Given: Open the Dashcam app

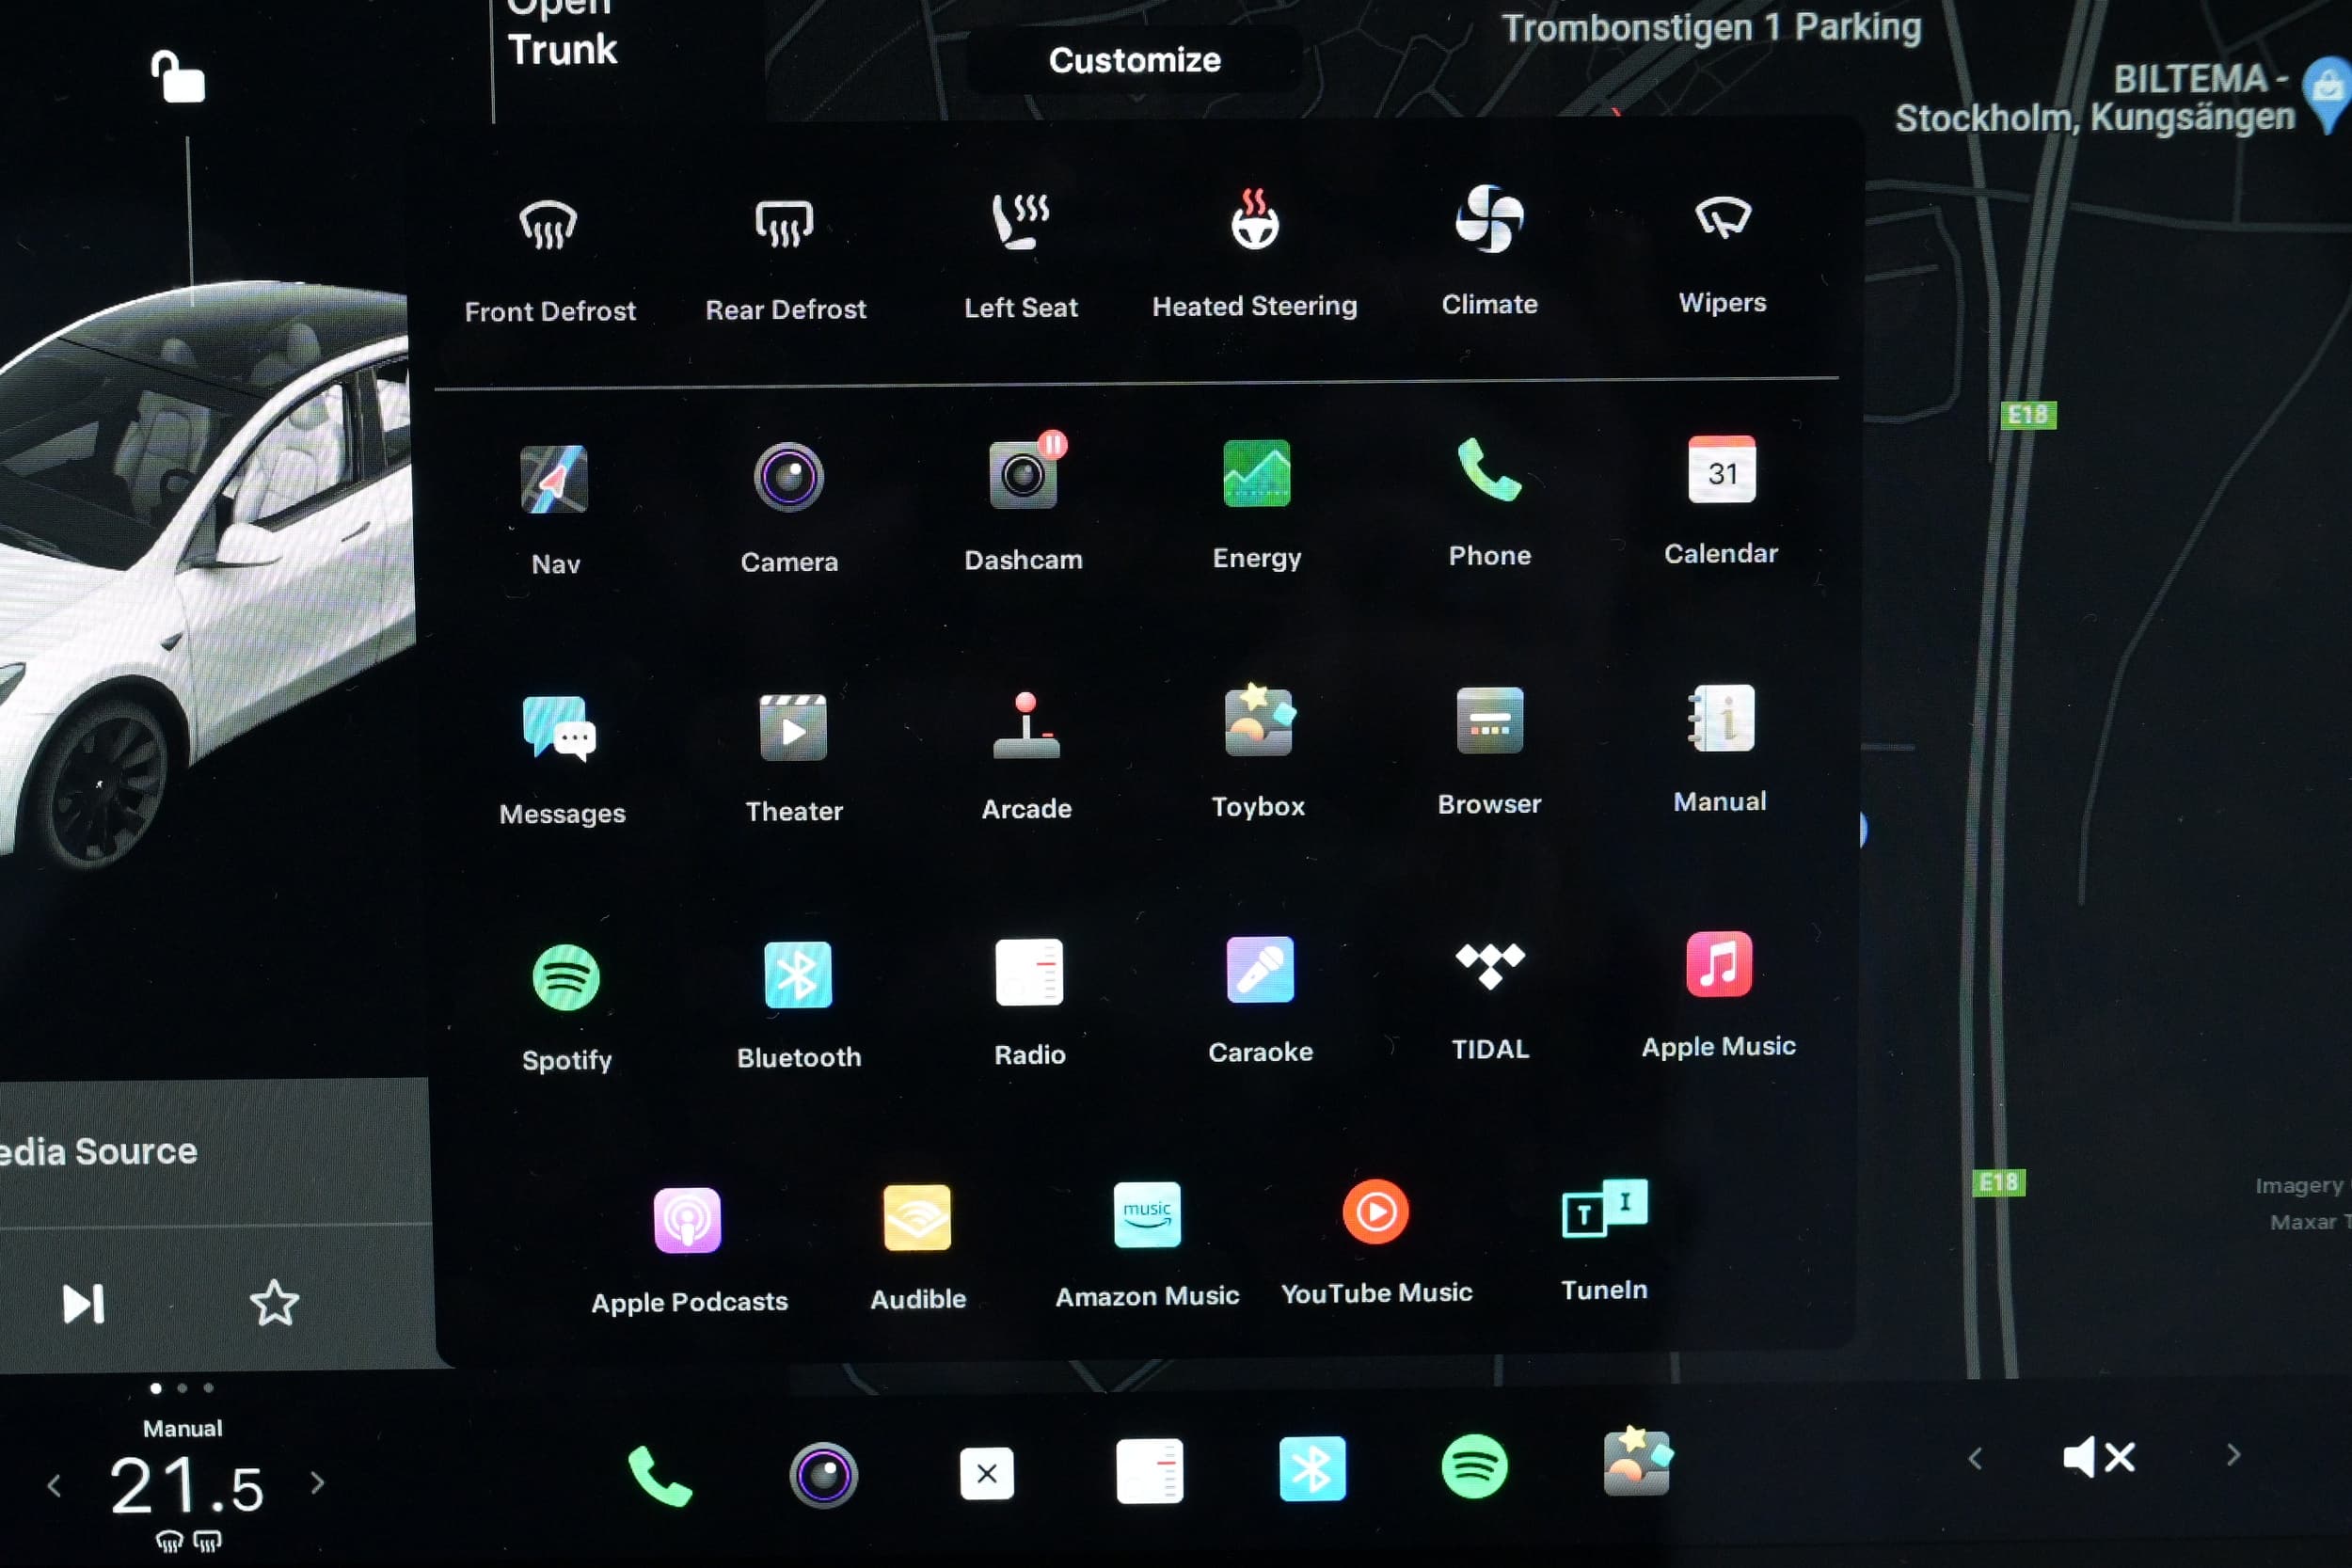Looking at the screenshot, I should click(x=1022, y=477).
